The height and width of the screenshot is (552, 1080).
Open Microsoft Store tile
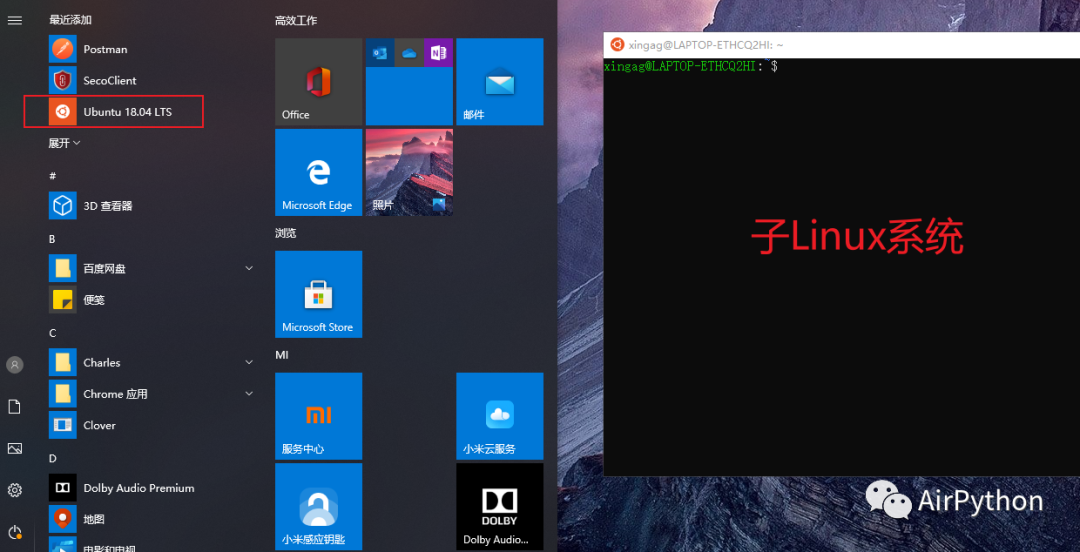pyautogui.click(x=318, y=294)
